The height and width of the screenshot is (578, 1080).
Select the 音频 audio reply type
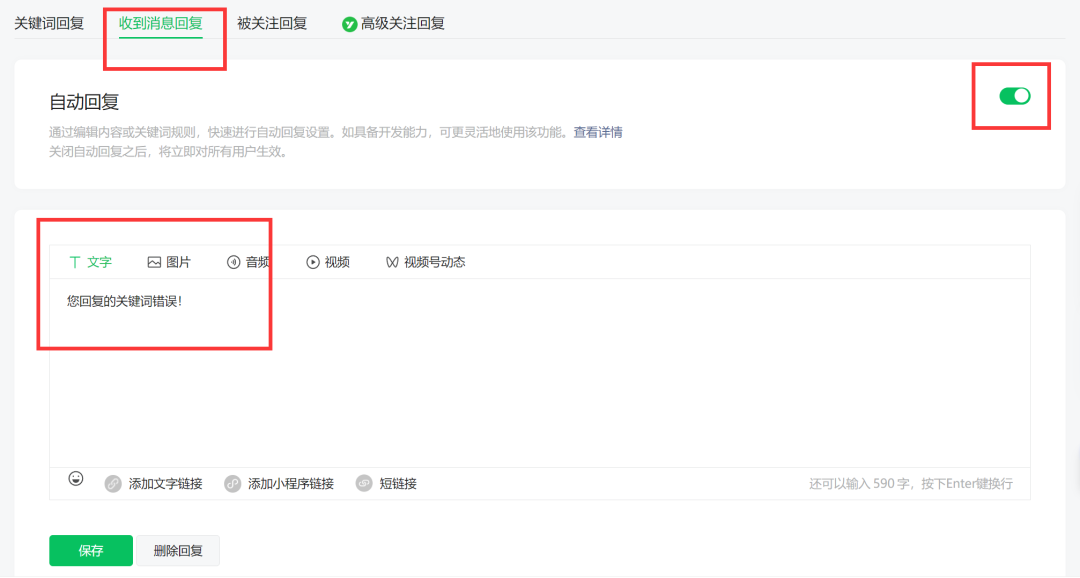(x=250, y=262)
